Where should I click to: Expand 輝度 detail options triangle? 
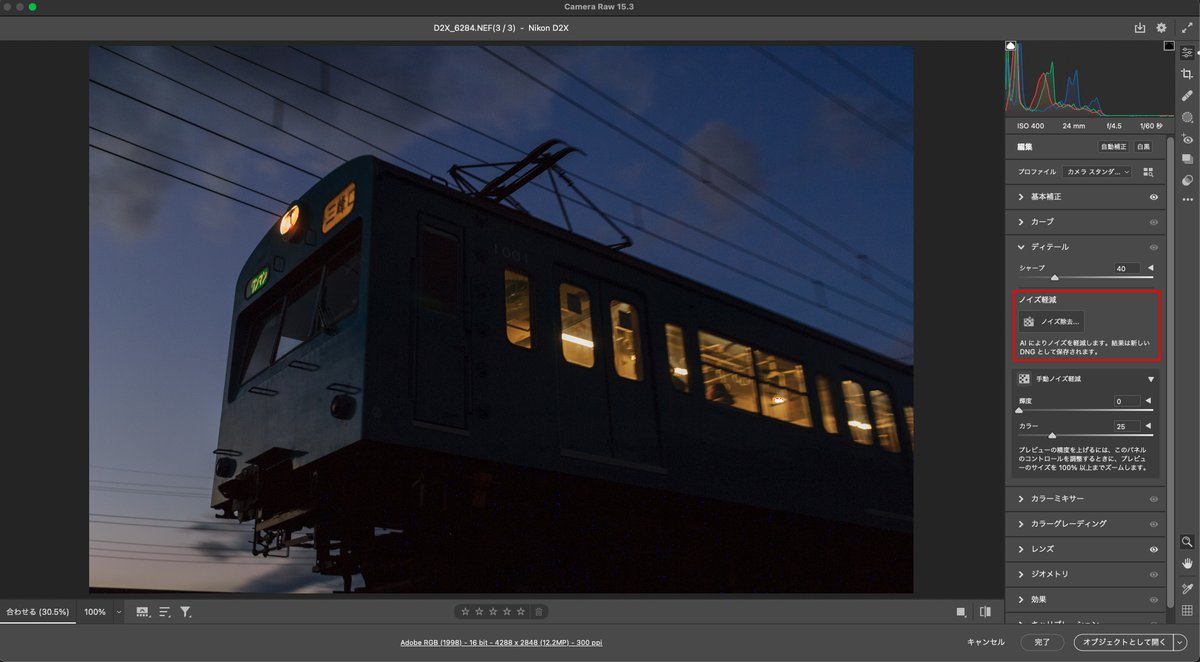click(x=1148, y=401)
